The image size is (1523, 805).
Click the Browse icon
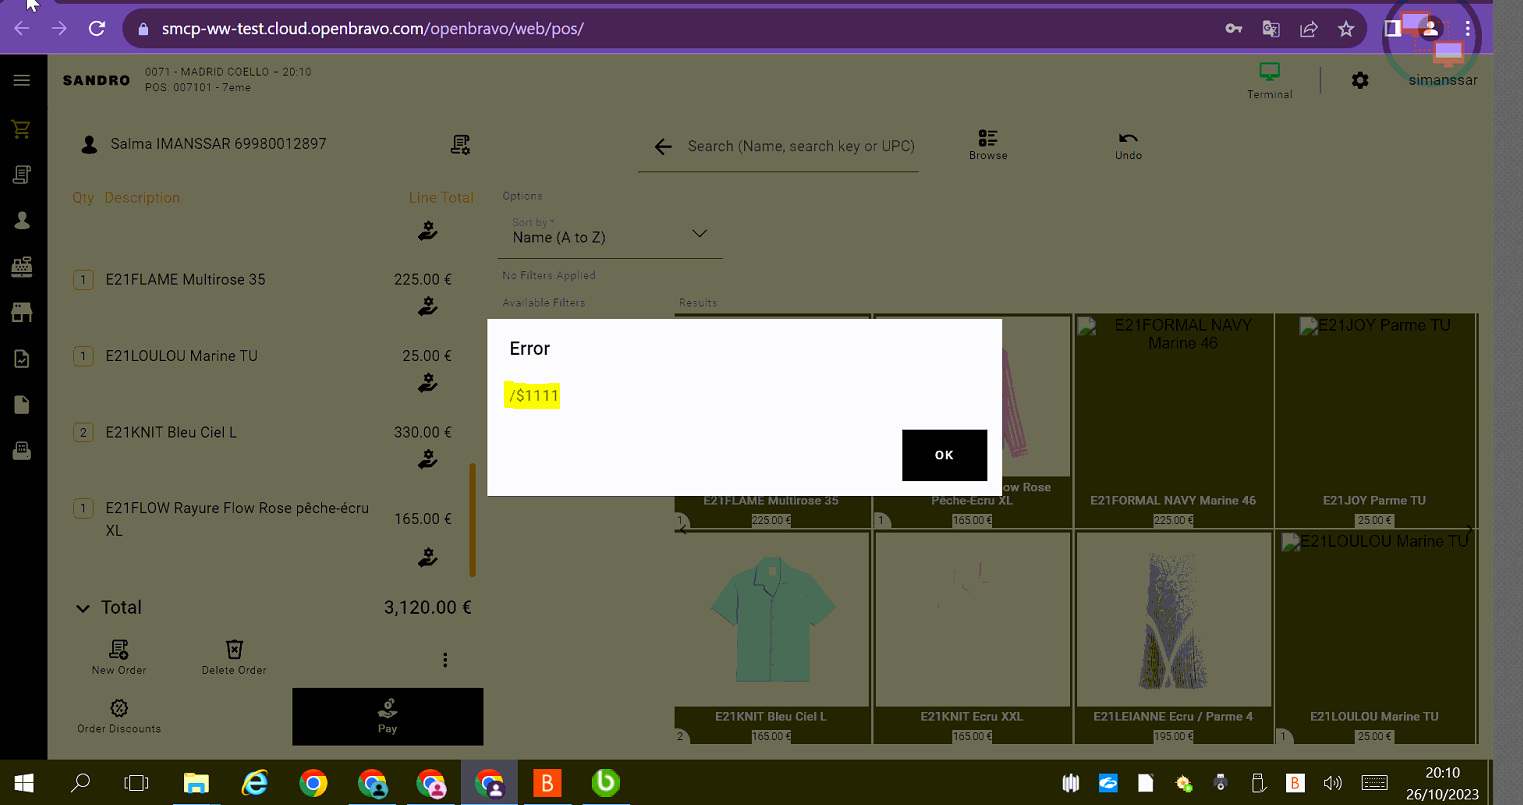tap(988, 139)
